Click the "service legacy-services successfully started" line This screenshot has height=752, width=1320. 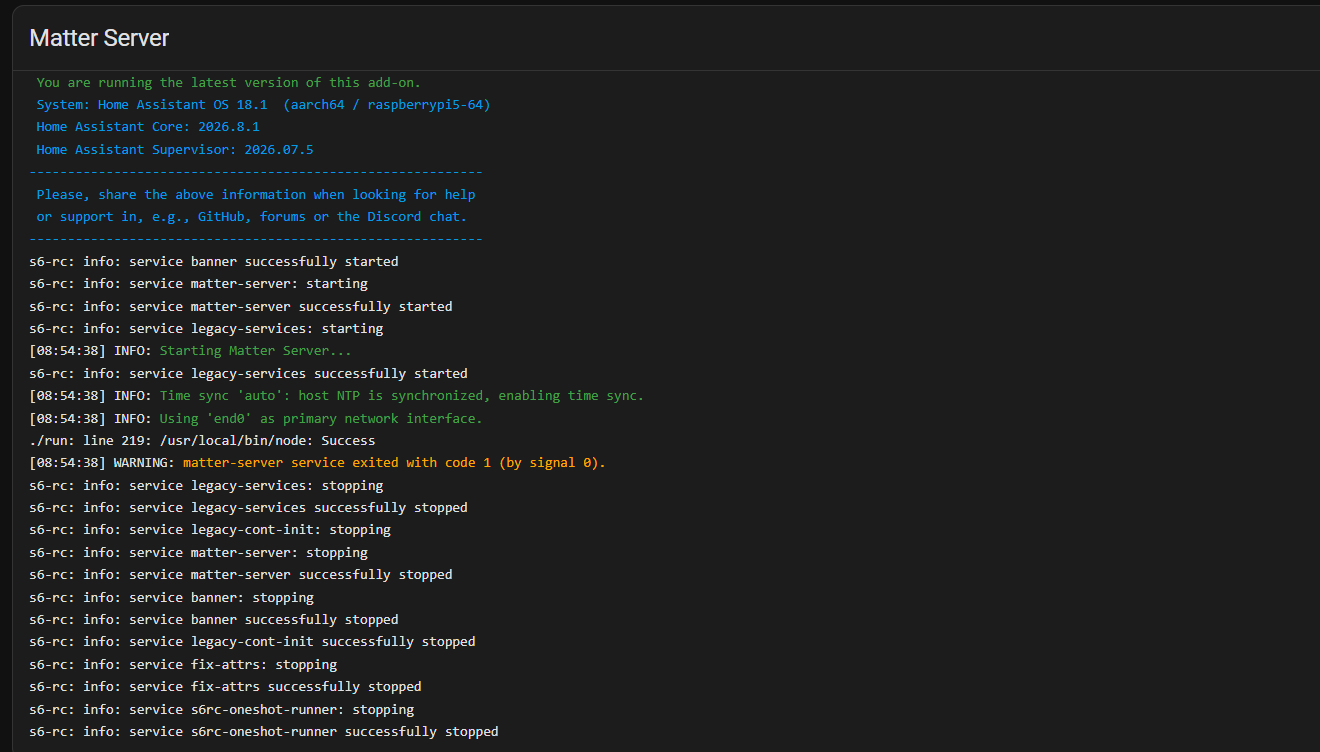click(248, 373)
